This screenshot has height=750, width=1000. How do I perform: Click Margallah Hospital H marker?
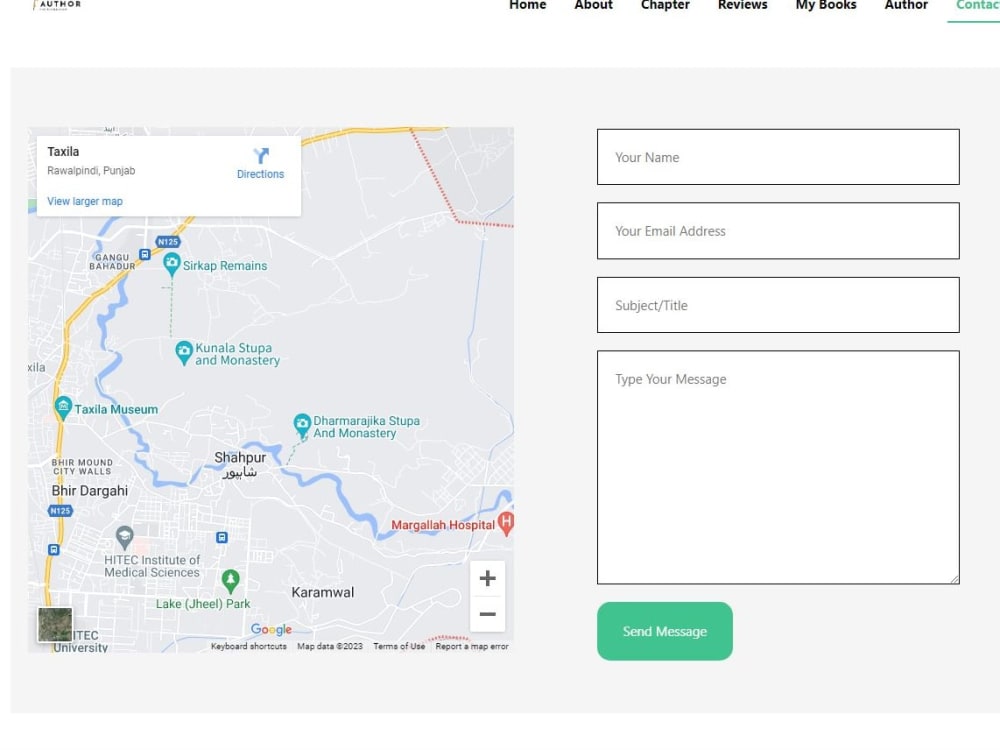click(x=506, y=522)
